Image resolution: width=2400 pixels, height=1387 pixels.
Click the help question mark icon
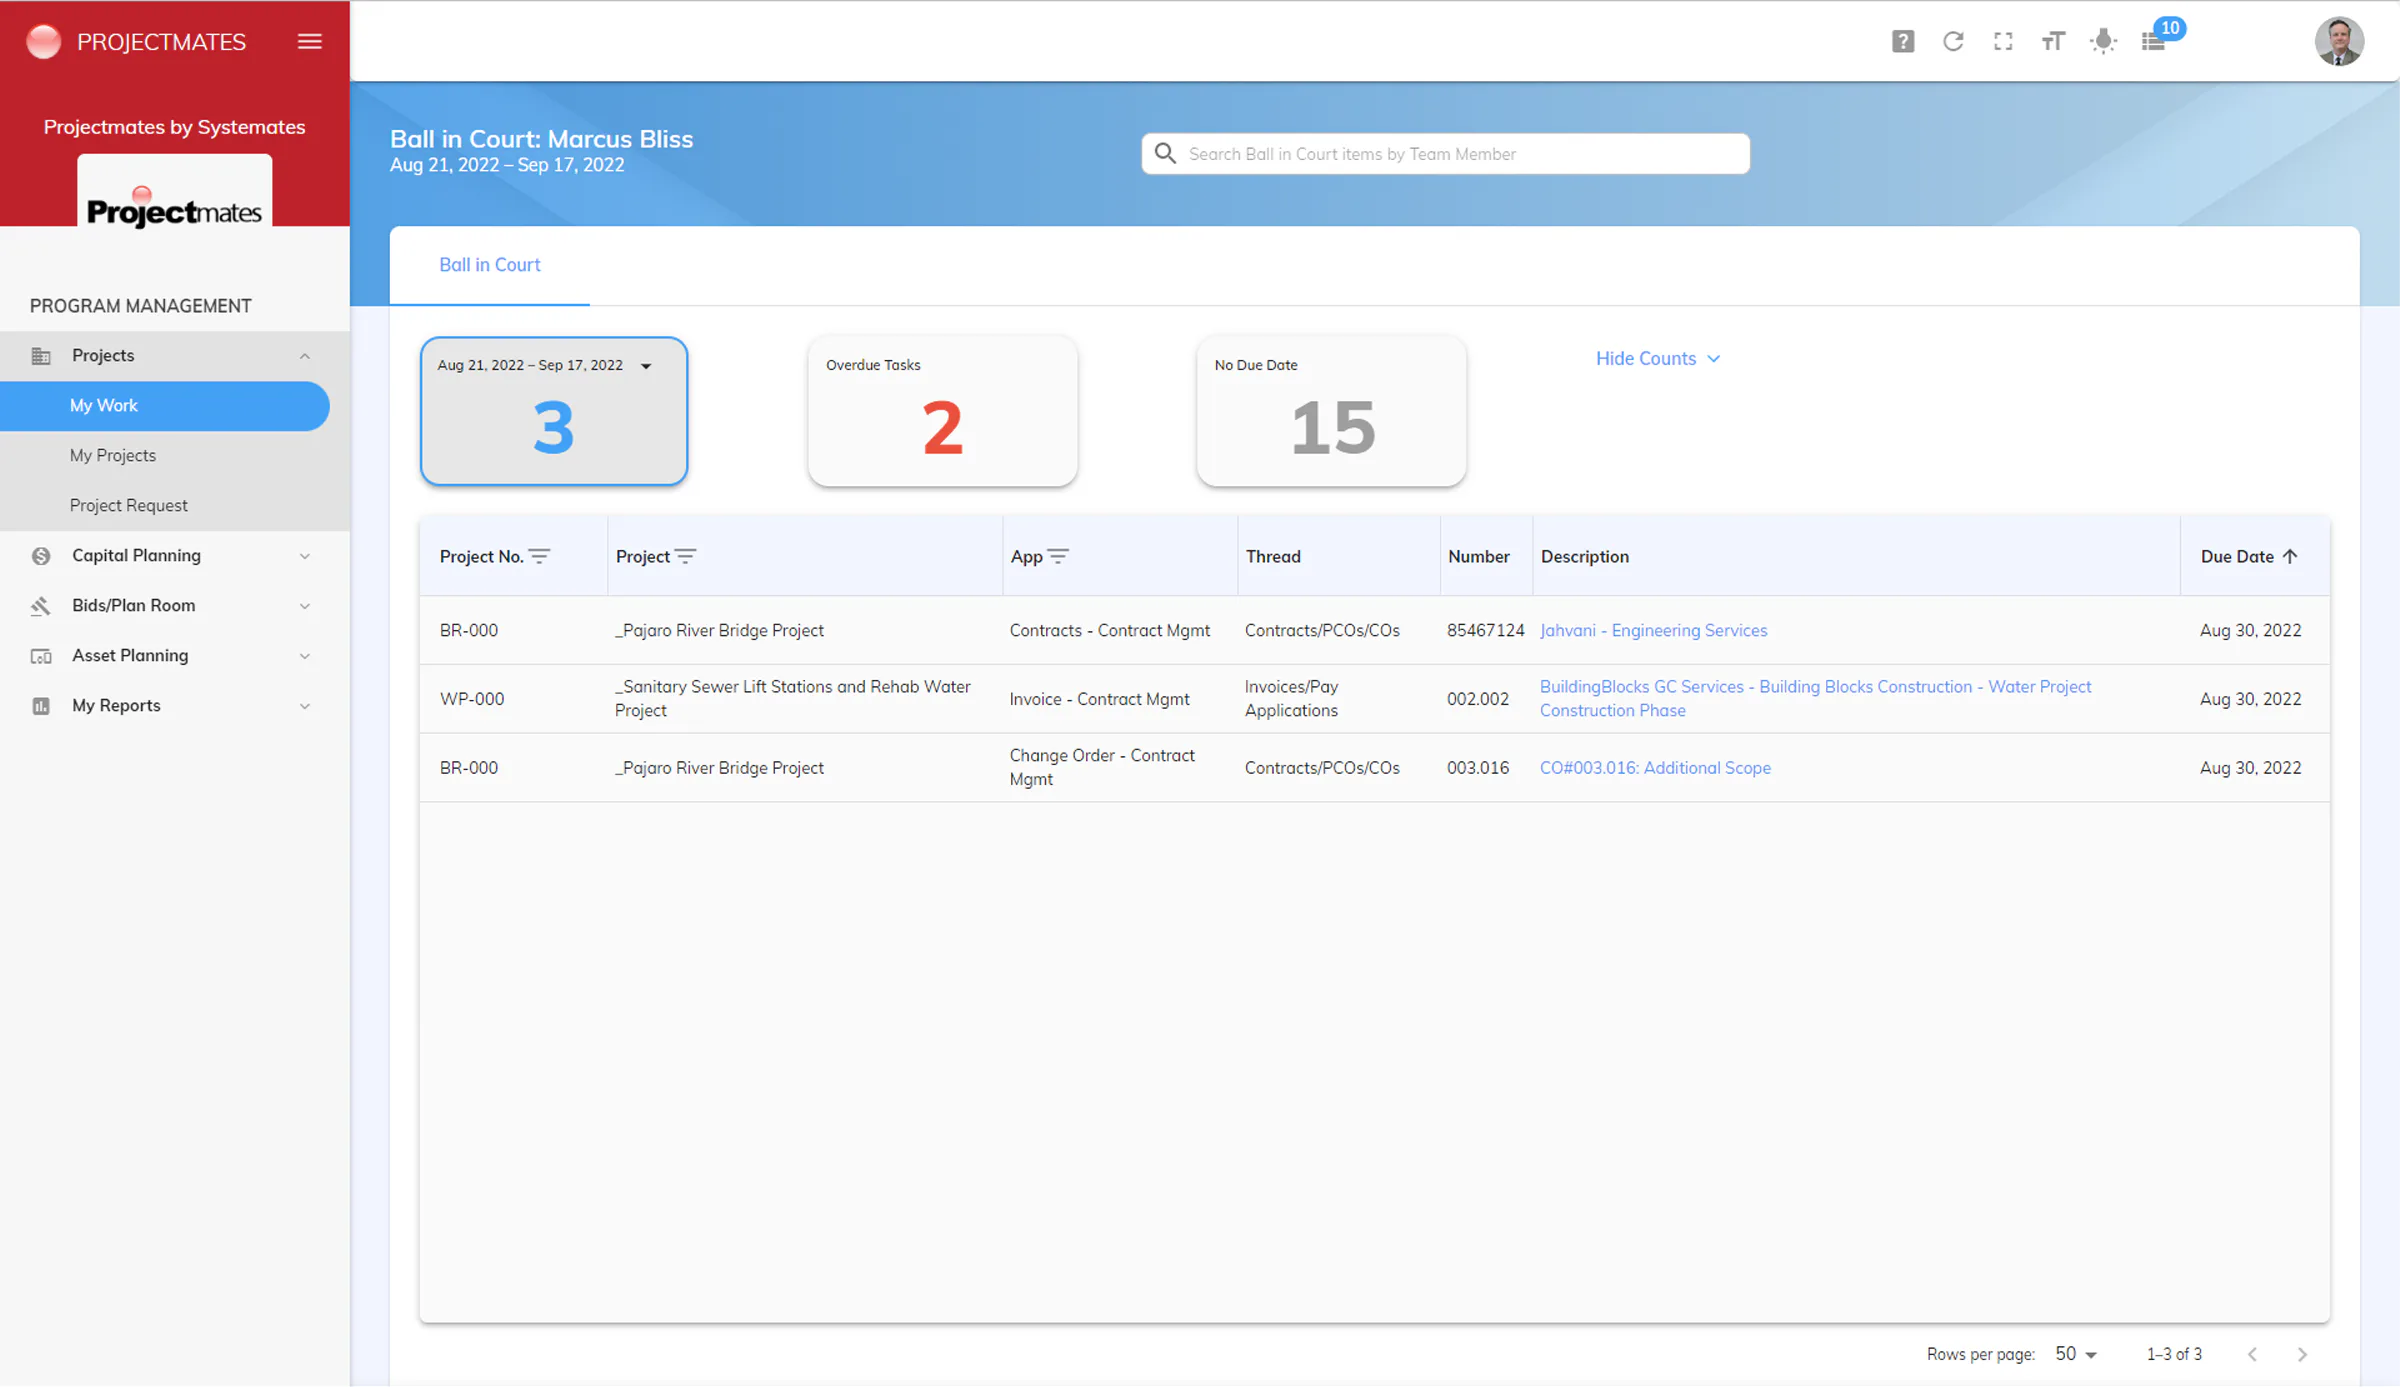tap(1902, 41)
